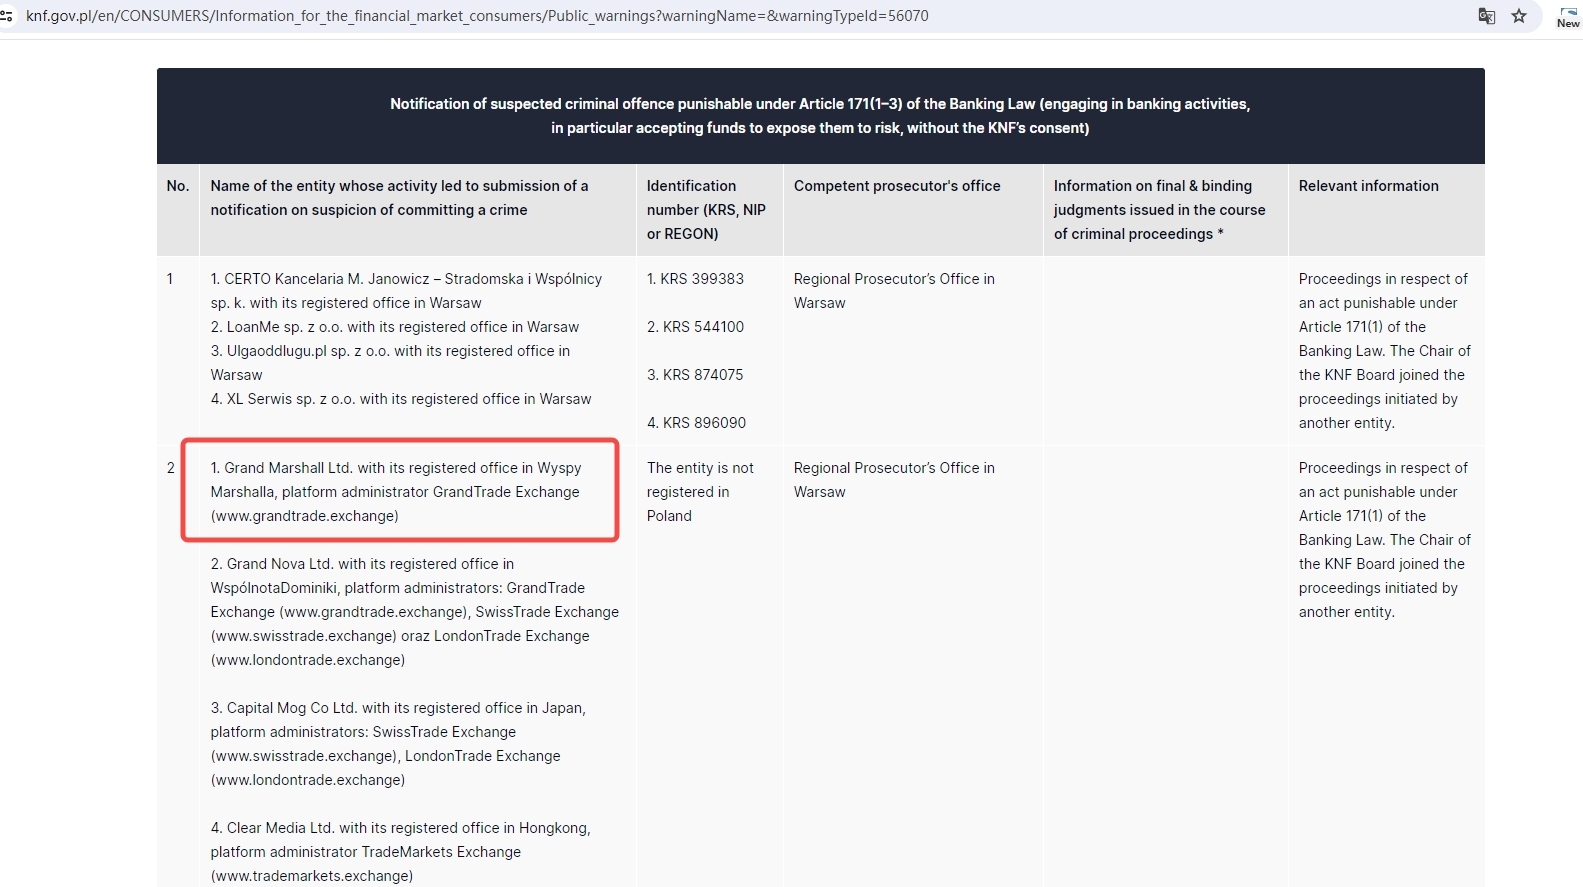
Task: Open the Google Translate page icon
Action: pyautogui.click(x=1487, y=16)
